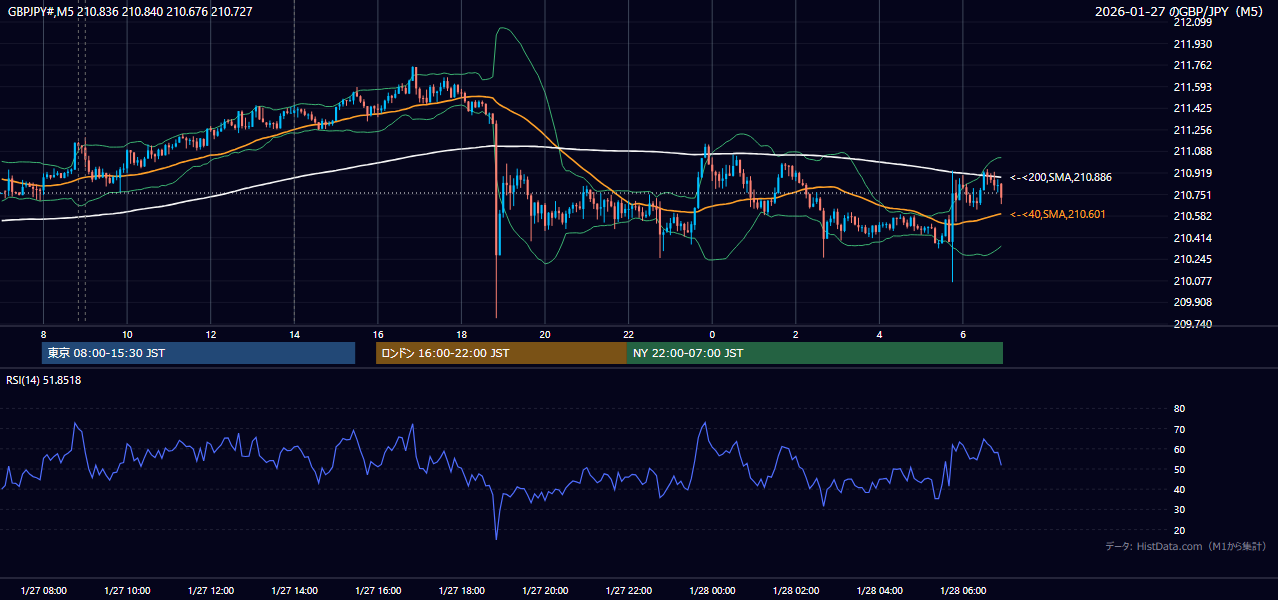Image resolution: width=1278 pixels, height=600 pixels.
Task: Click hour tick 22 under the price chart
Action: tap(628, 334)
